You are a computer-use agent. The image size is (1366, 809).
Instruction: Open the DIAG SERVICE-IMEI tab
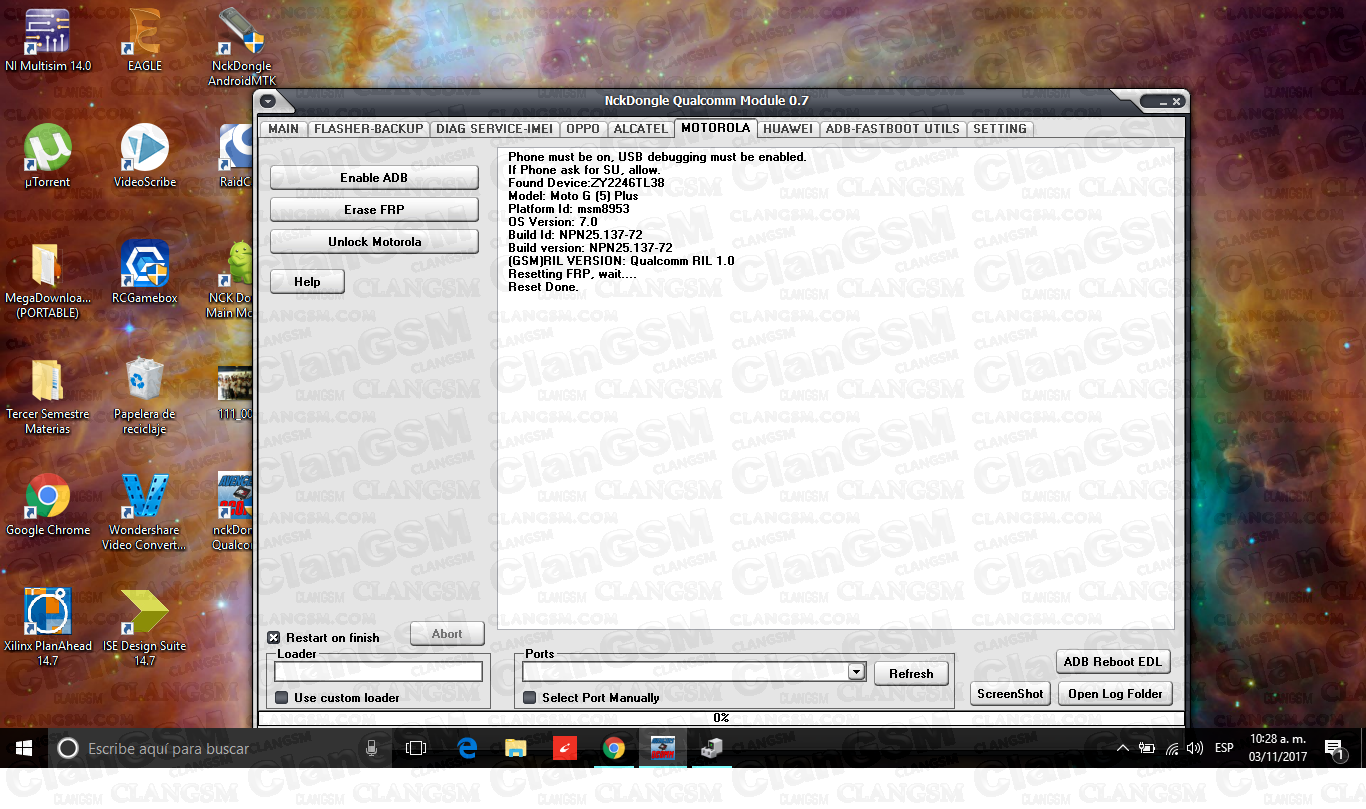[x=495, y=129]
